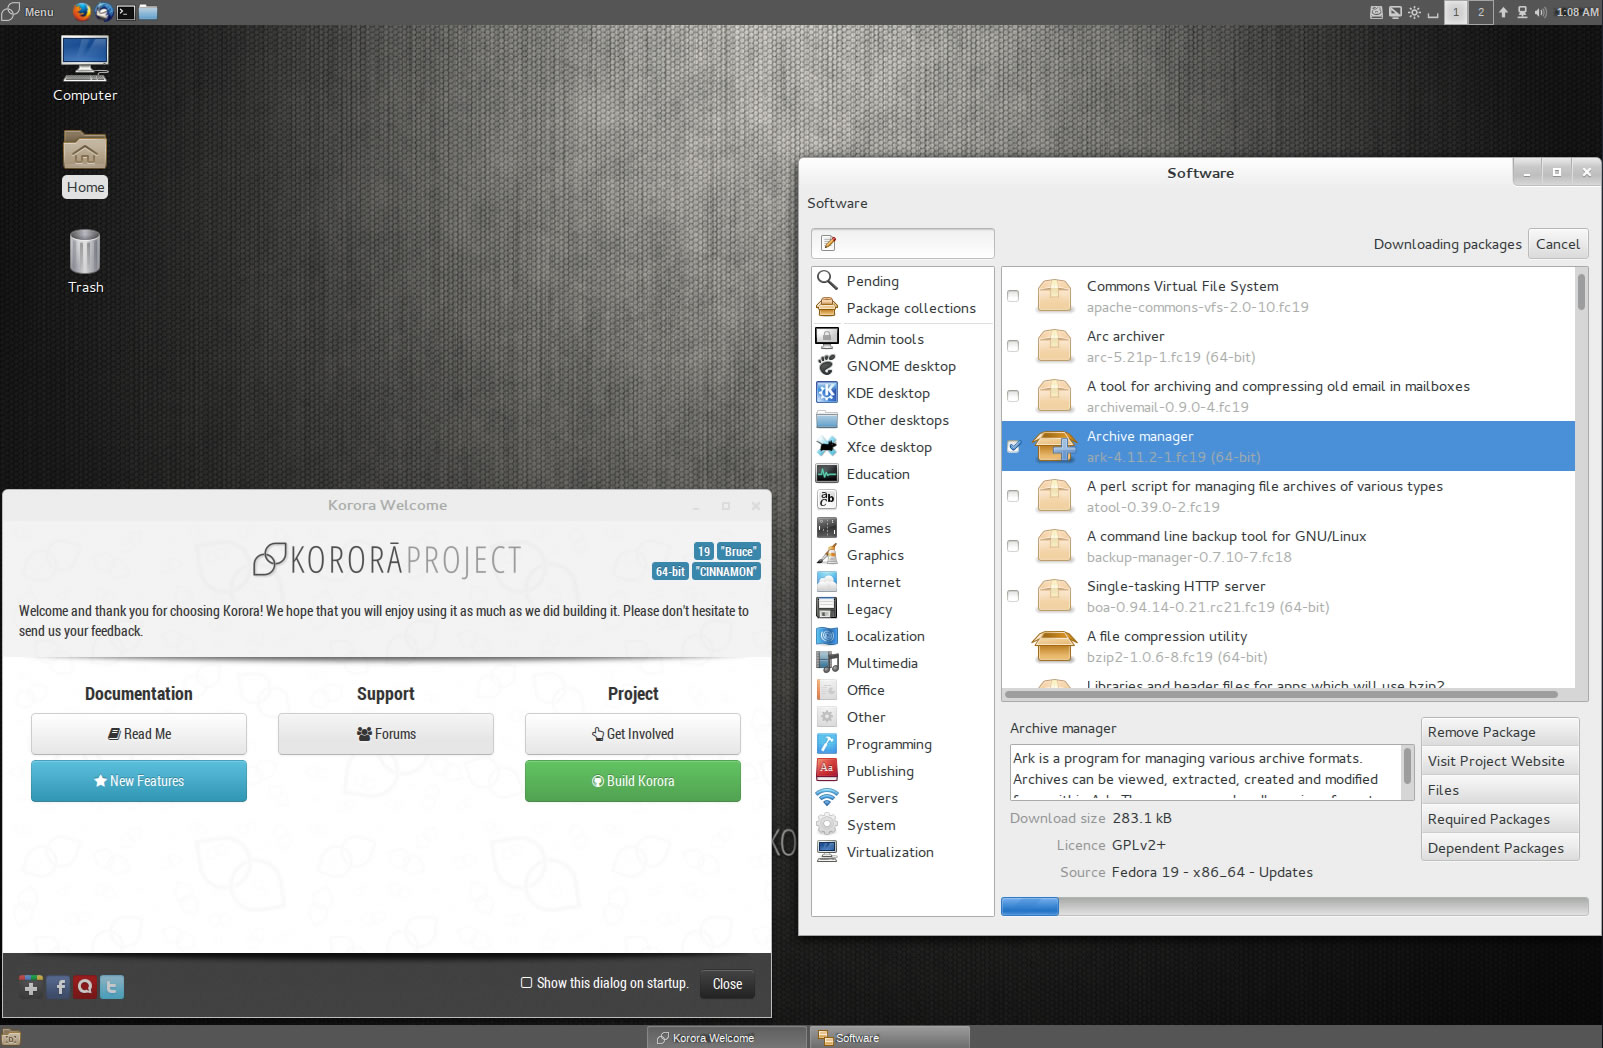1603x1048 pixels.
Task: Select Graphics category
Action: [x=902, y=555]
